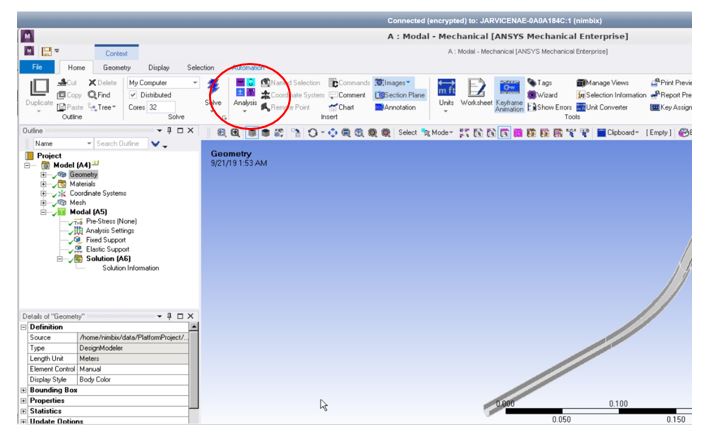The width and height of the screenshot is (716, 445).
Task: Collapse the Modal (A5) tree node
Action: click(43, 212)
